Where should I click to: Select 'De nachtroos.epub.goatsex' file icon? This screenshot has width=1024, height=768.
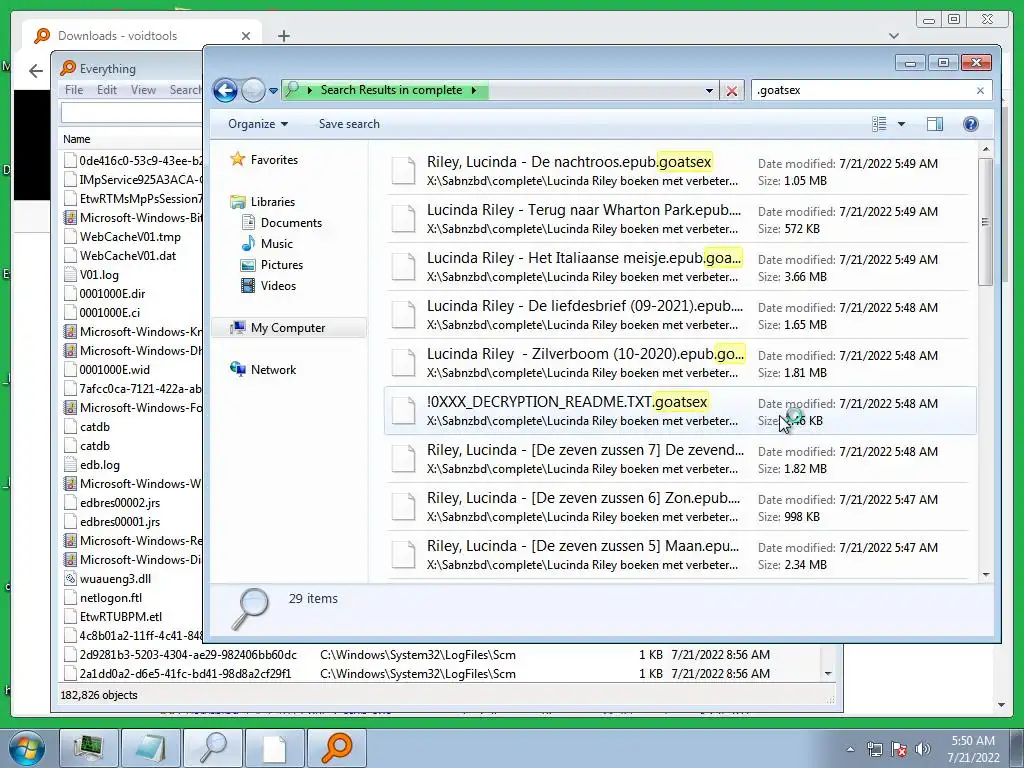(x=403, y=171)
